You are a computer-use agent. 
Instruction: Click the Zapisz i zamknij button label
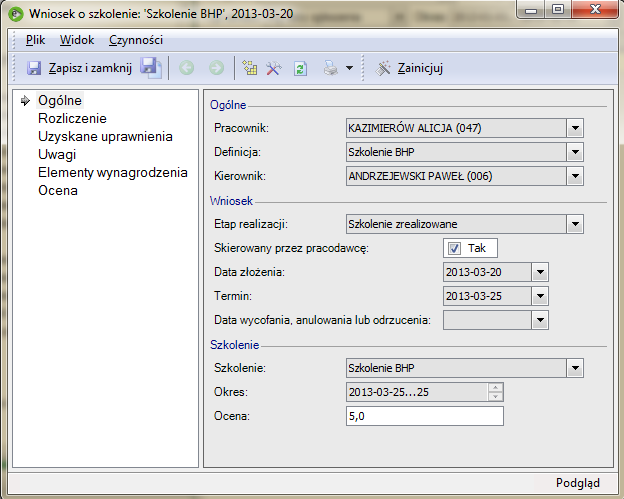[90, 68]
